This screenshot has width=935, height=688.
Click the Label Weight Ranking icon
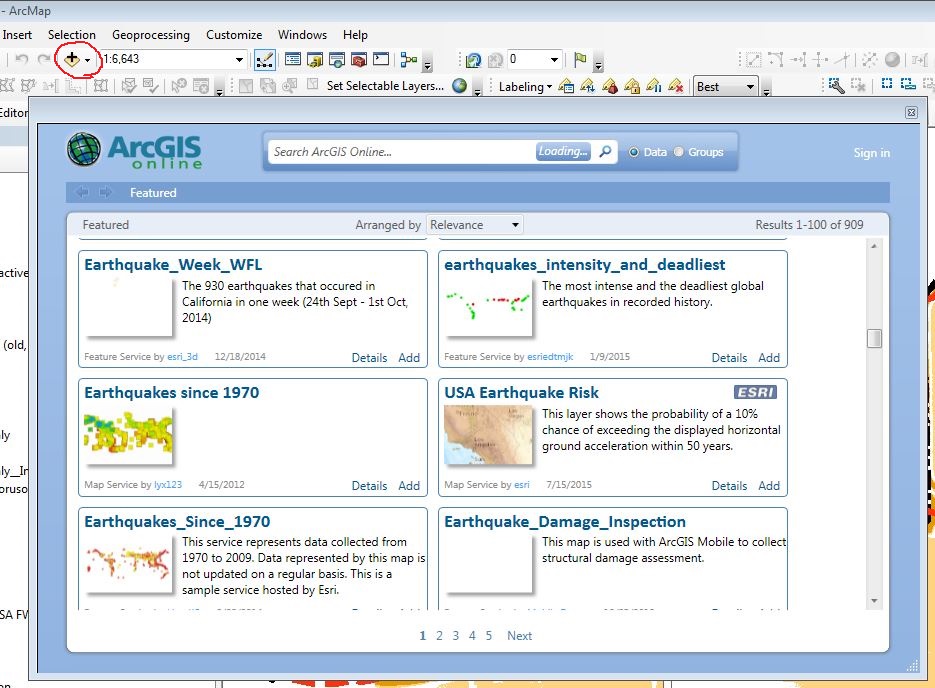[610, 87]
